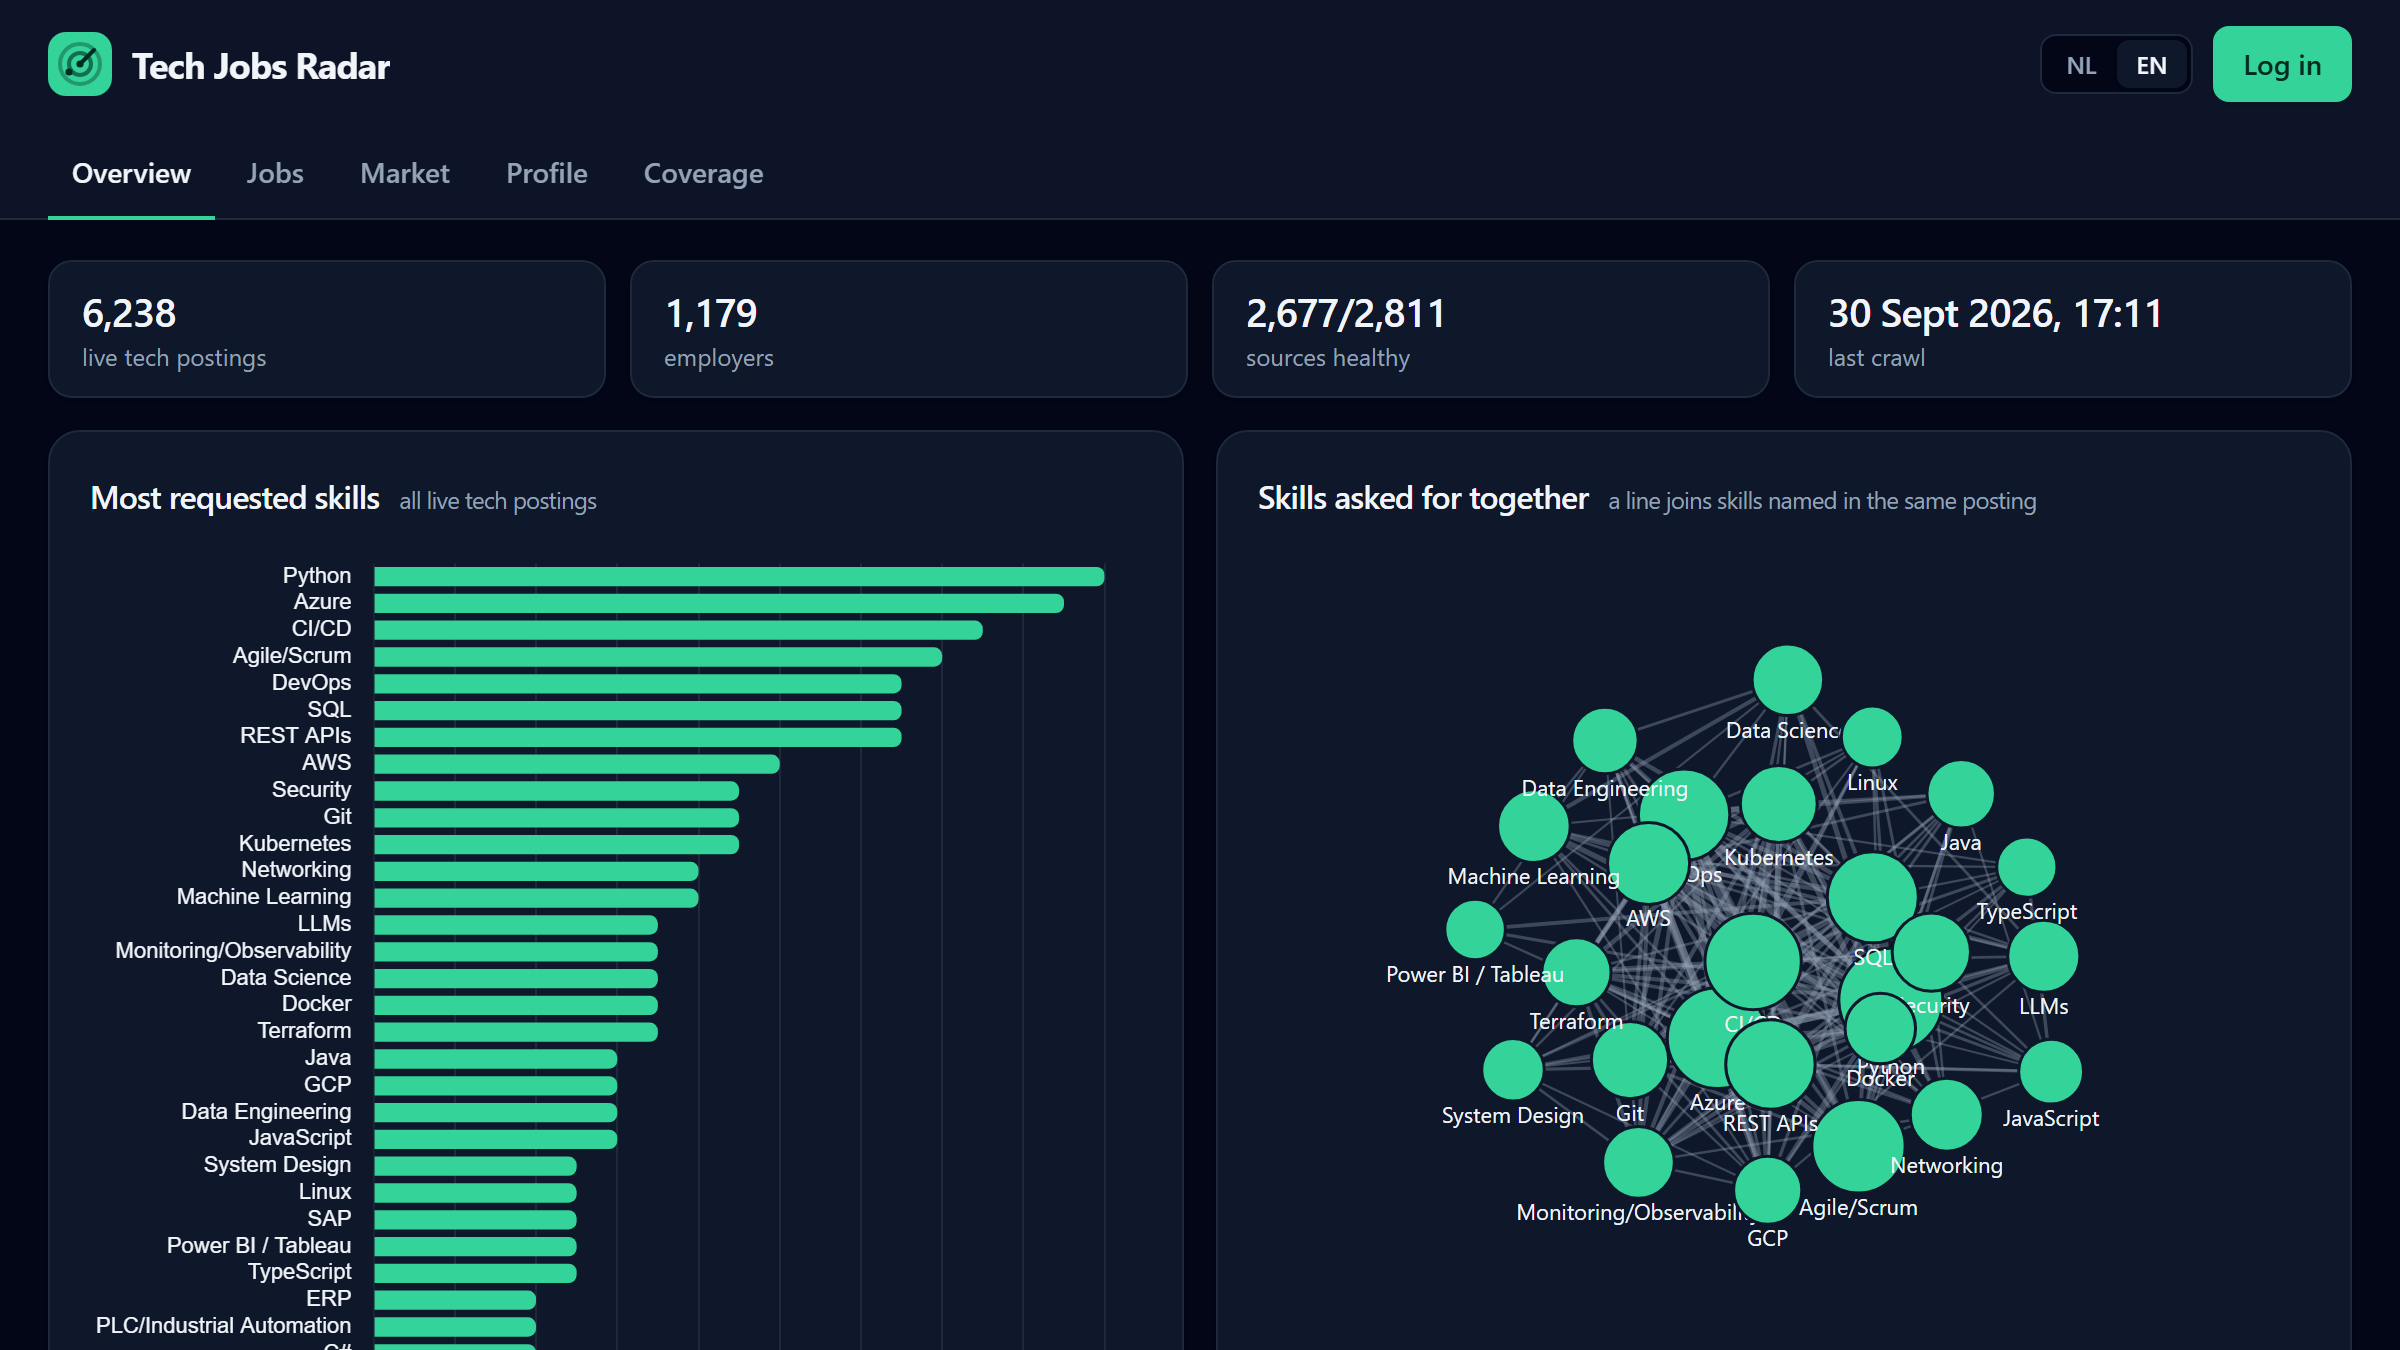Viewport: 2400px width, 1350px height.
Task: Select the Data Science node in the graph
Action: 1788,680
